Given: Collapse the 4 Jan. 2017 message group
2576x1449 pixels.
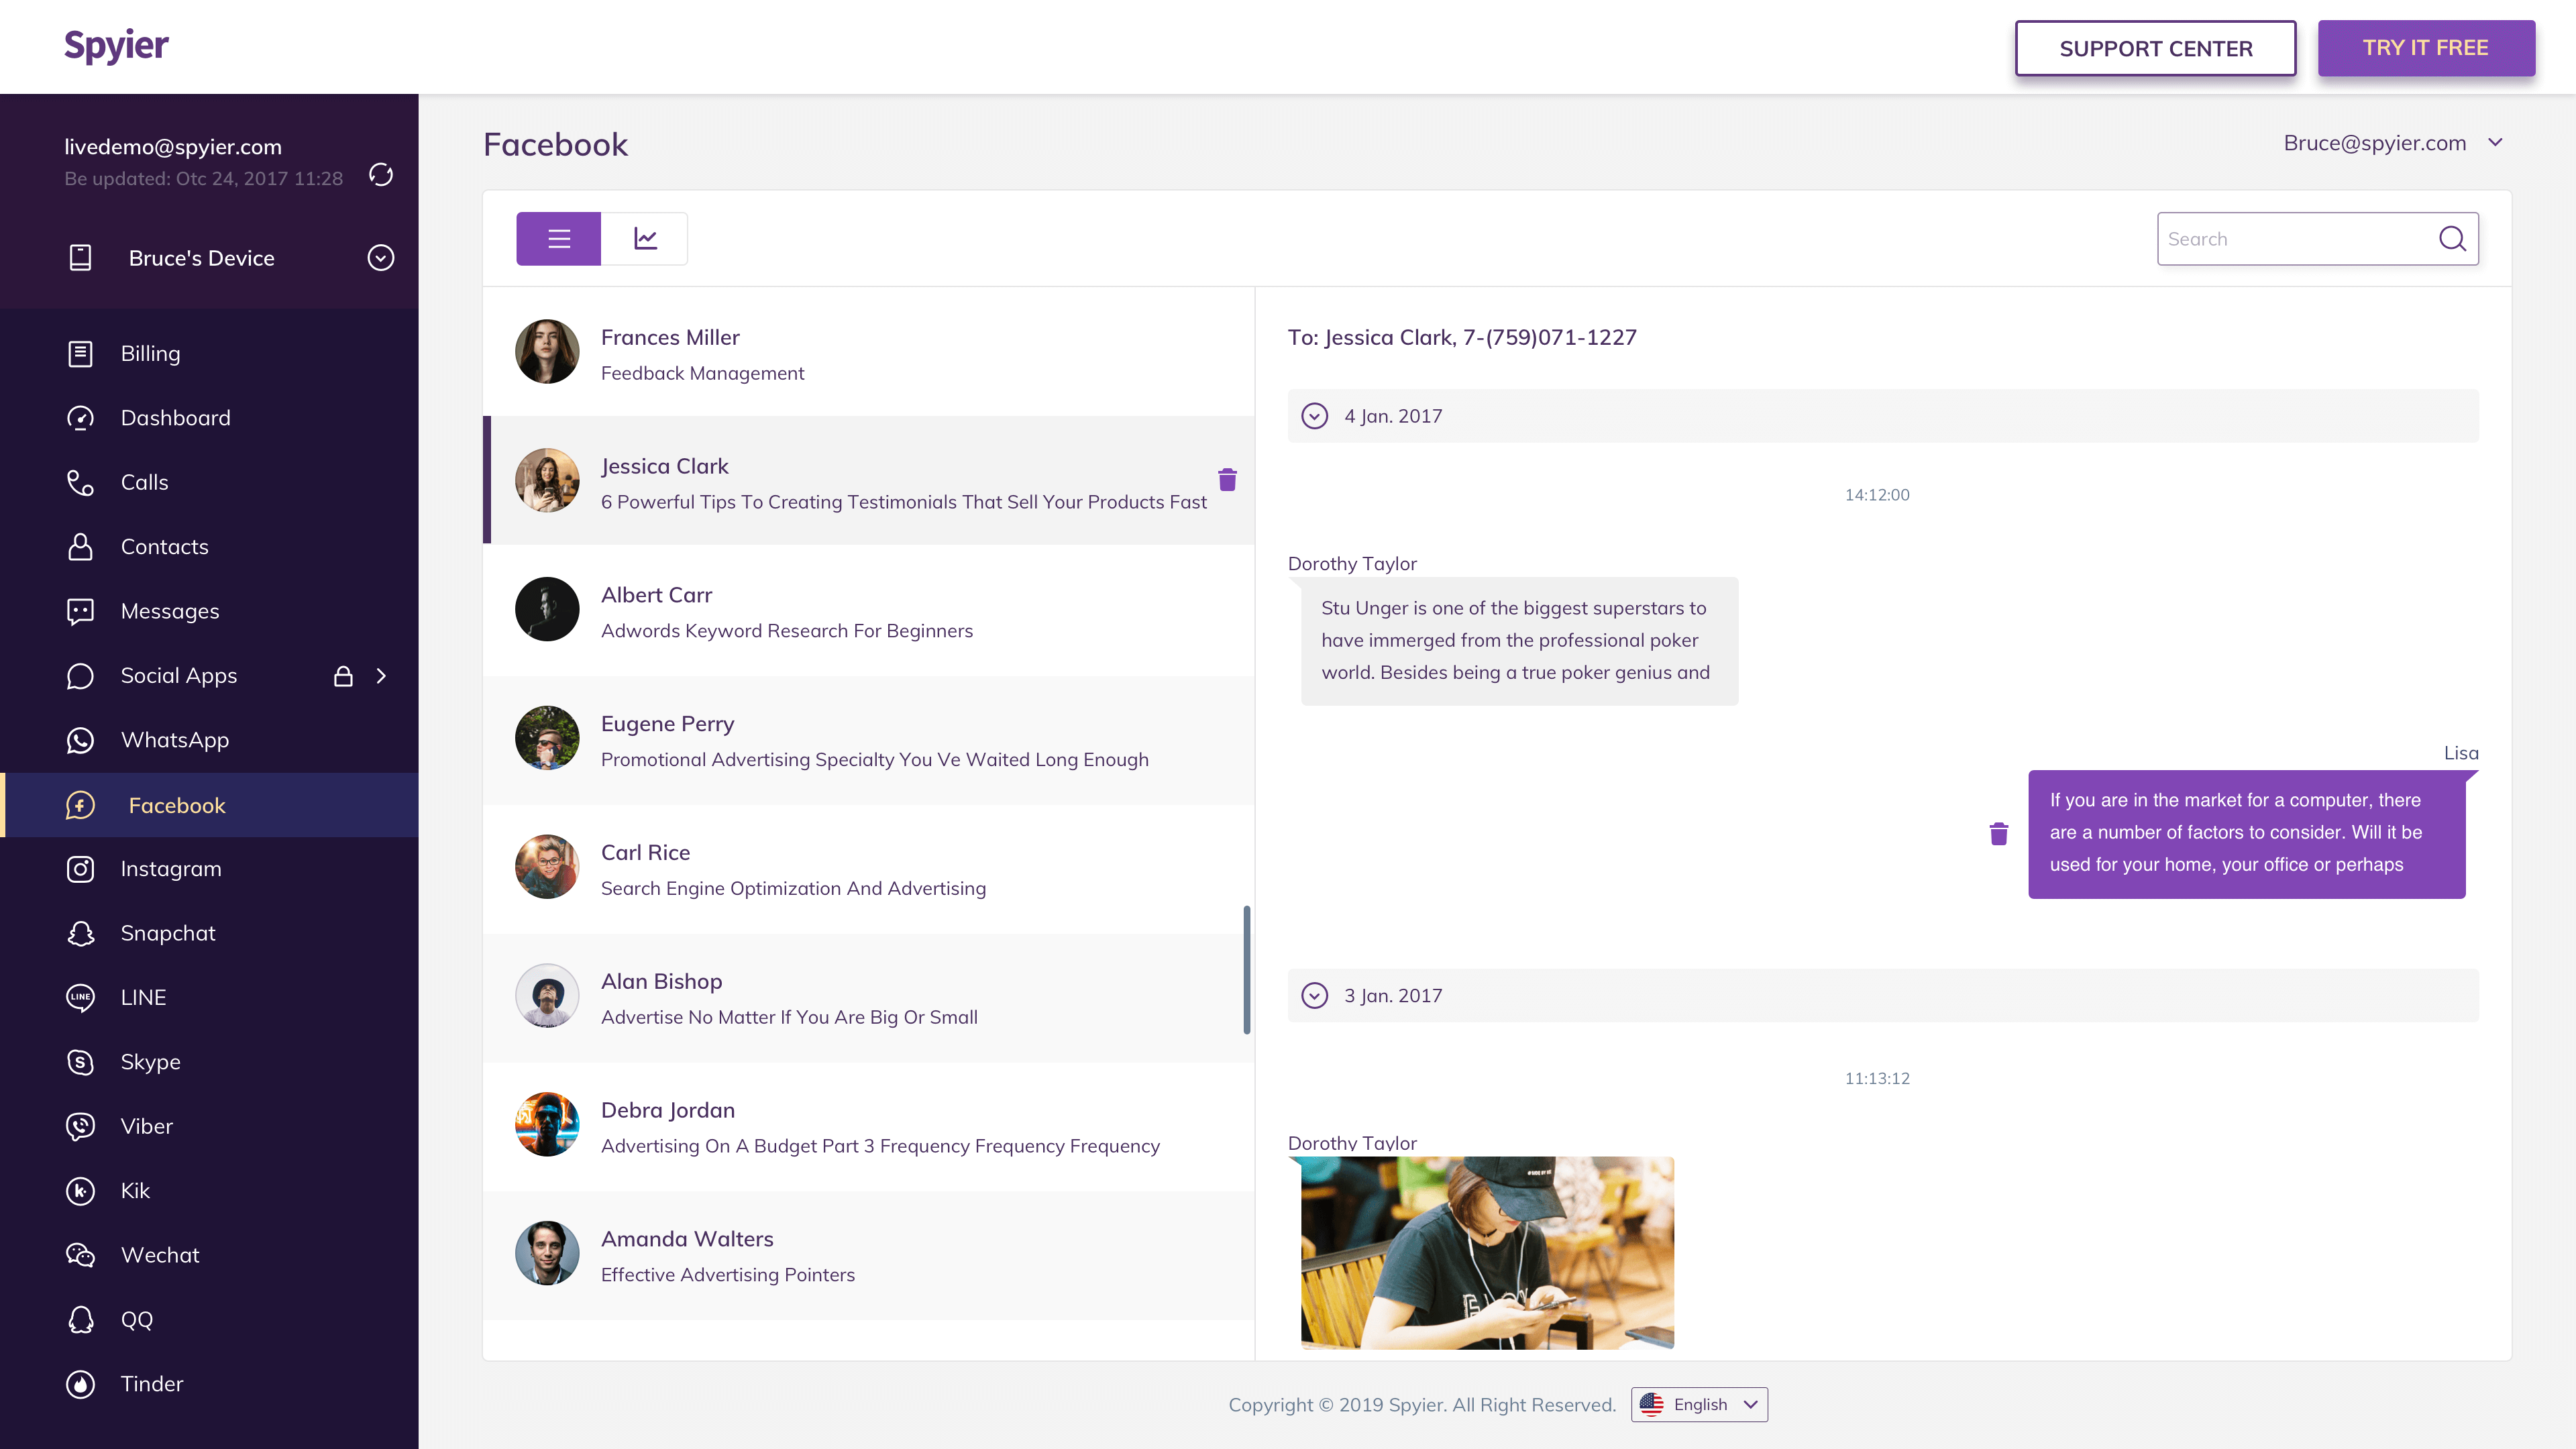Looking at the screenshot, I should point(1314,416).
